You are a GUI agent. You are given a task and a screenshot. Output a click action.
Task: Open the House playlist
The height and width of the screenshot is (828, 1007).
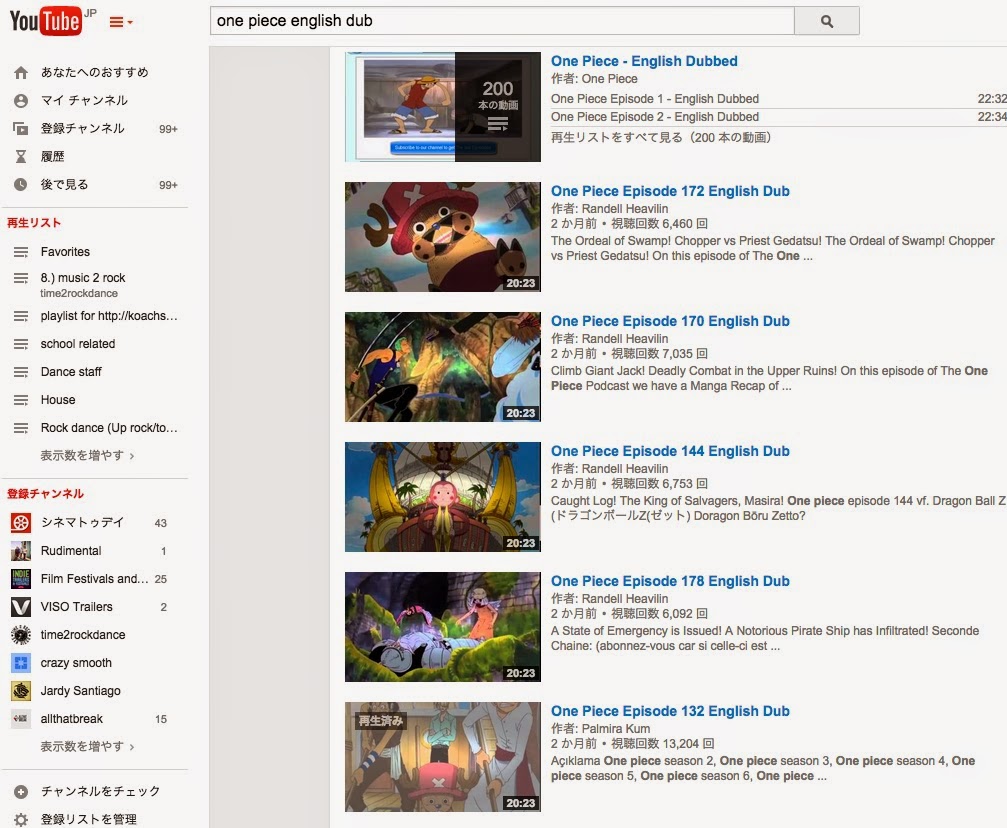click(x=58, y=400)
